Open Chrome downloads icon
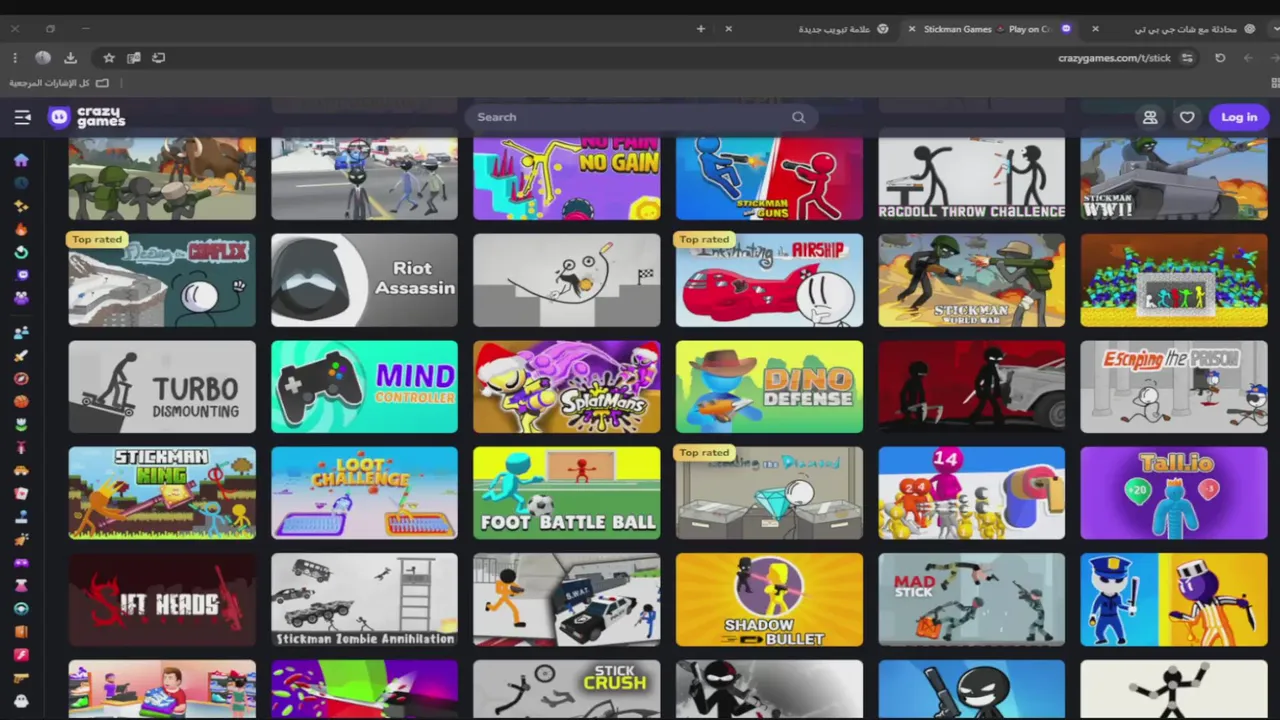This screenshot has height=720, width=1280. coord(70,58)
